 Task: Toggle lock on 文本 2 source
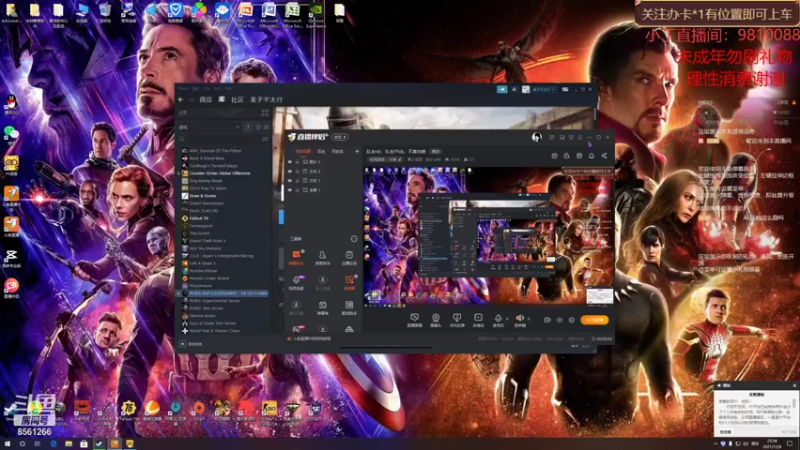pyautogui.click(x=297, y=171)
